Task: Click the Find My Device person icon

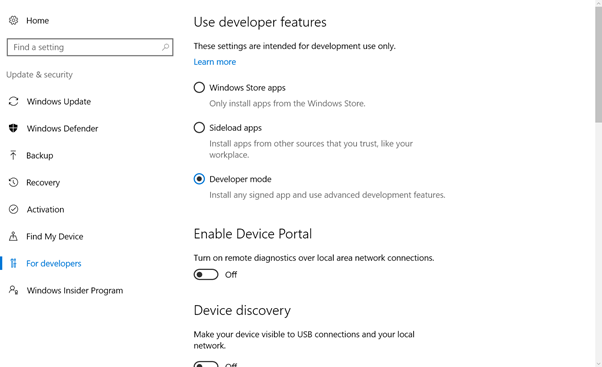Action: pyautogui.click(x=13, y=236)
